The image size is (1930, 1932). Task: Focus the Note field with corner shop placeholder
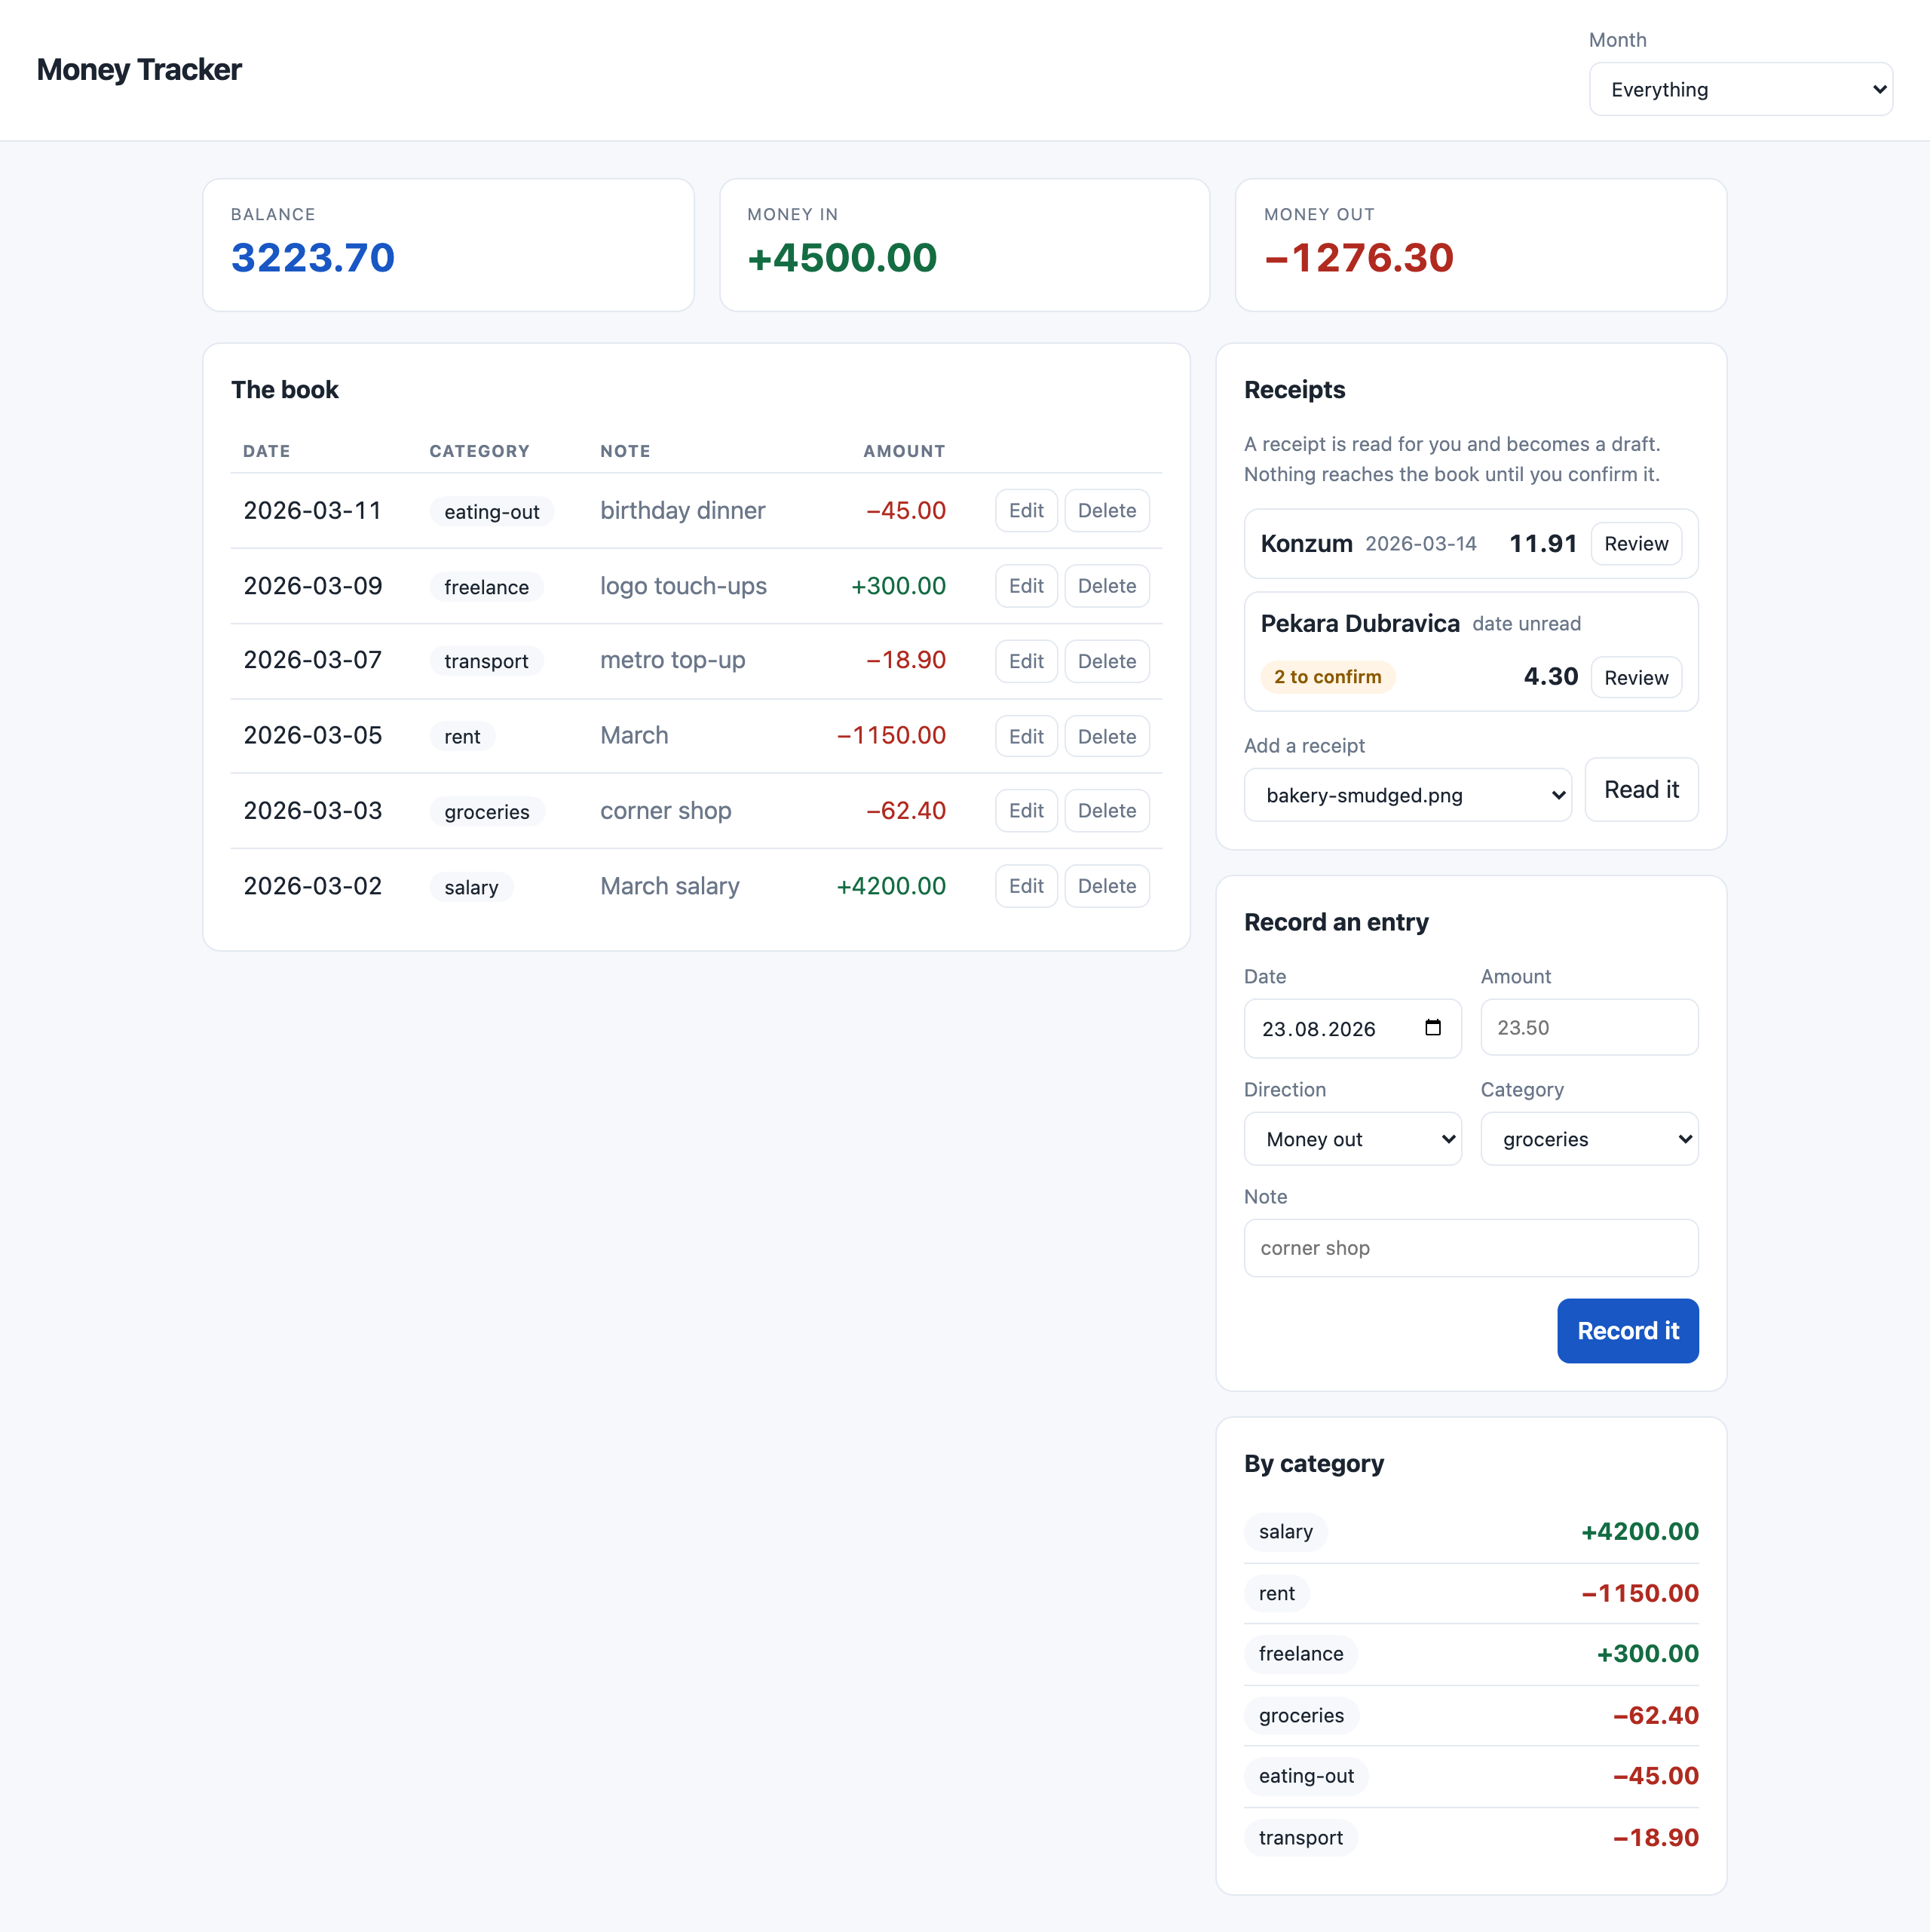(x=1471, y=1248)
